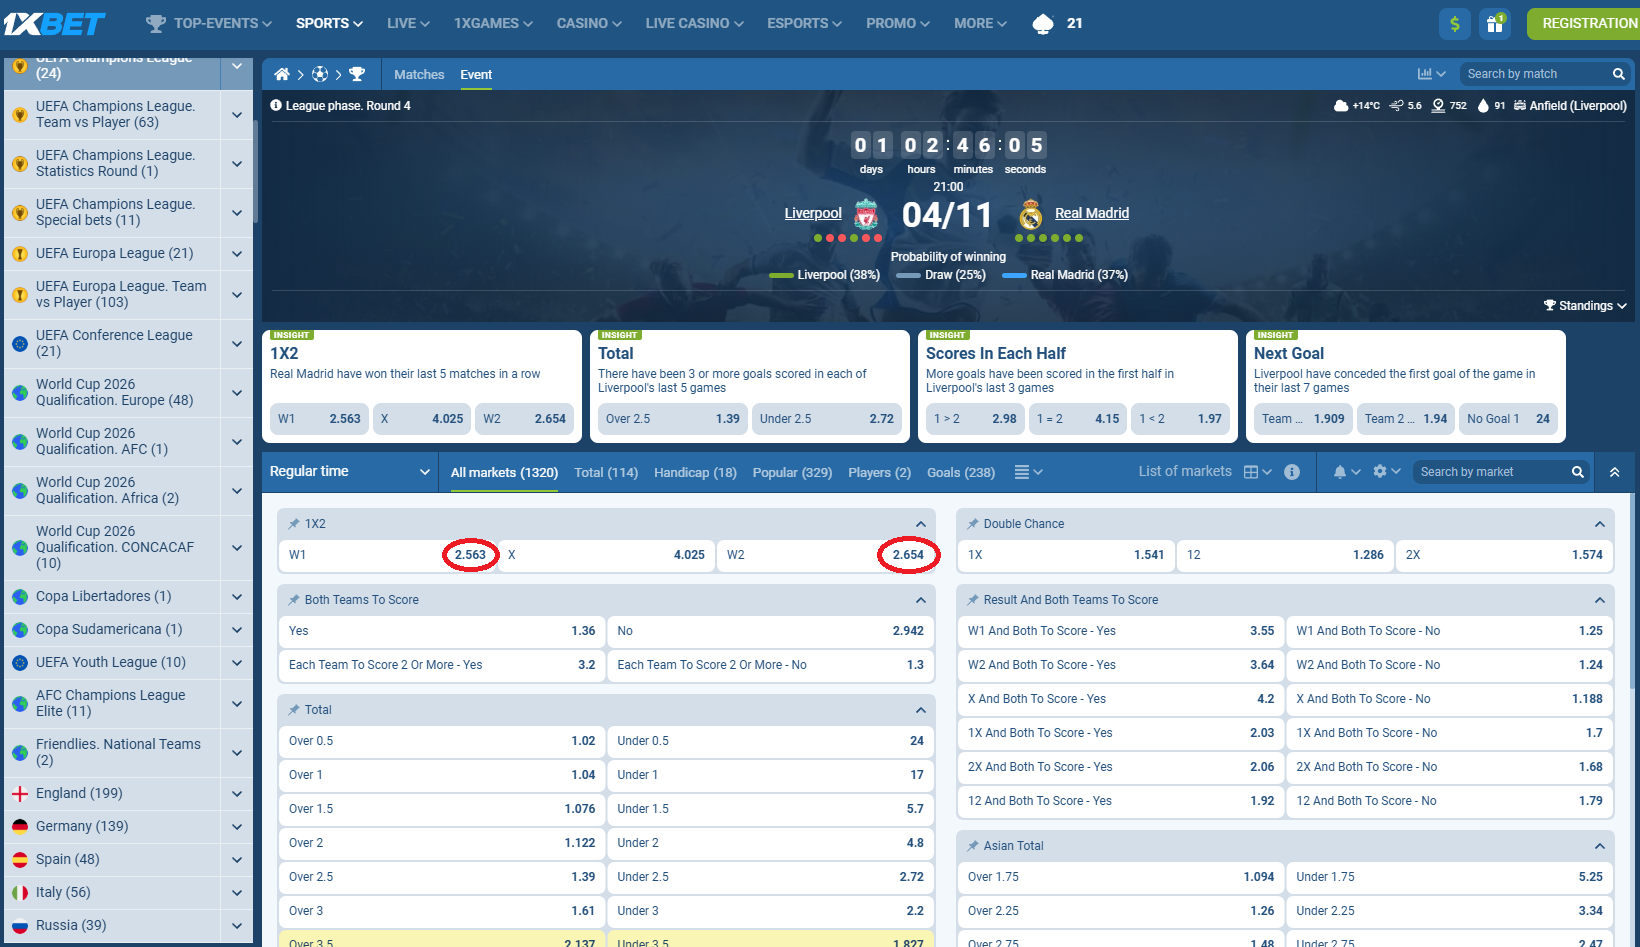This screenshot has width=1640, height=947.
Task: Click the Search by market field
Action: coord(1490,472)
